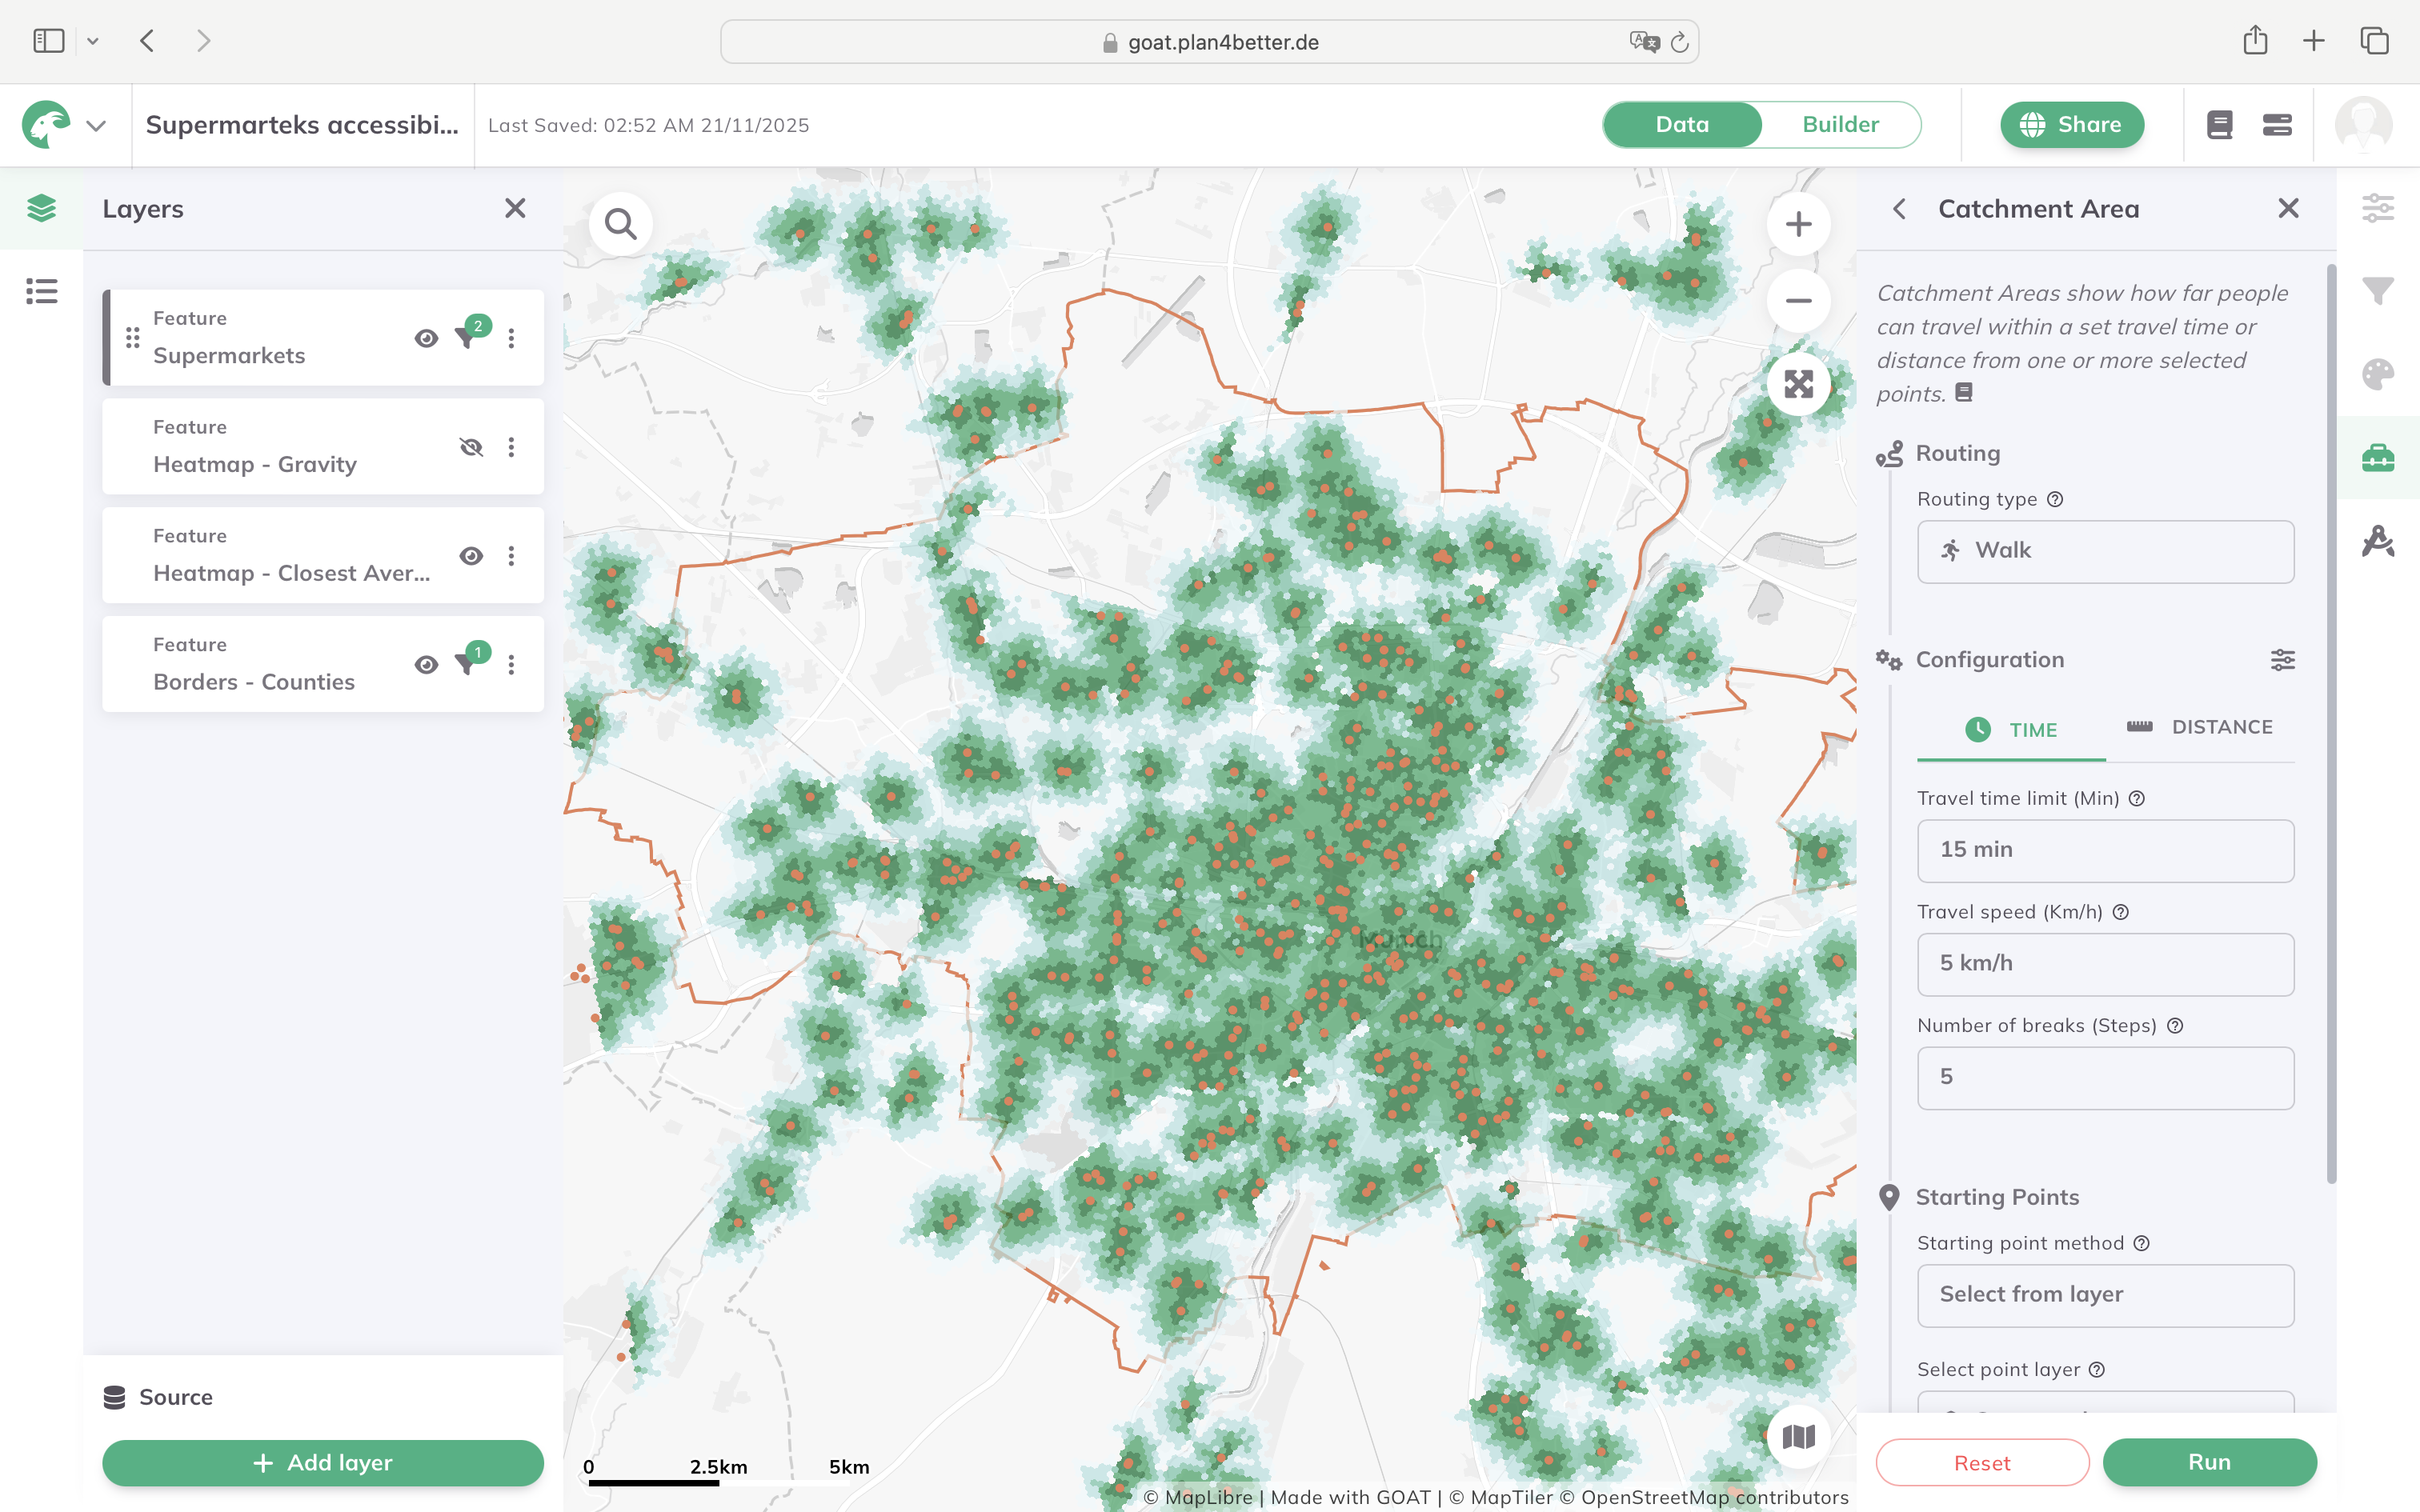
Task: Open Travel time limit dropdown
Action: click(2105, 850)
